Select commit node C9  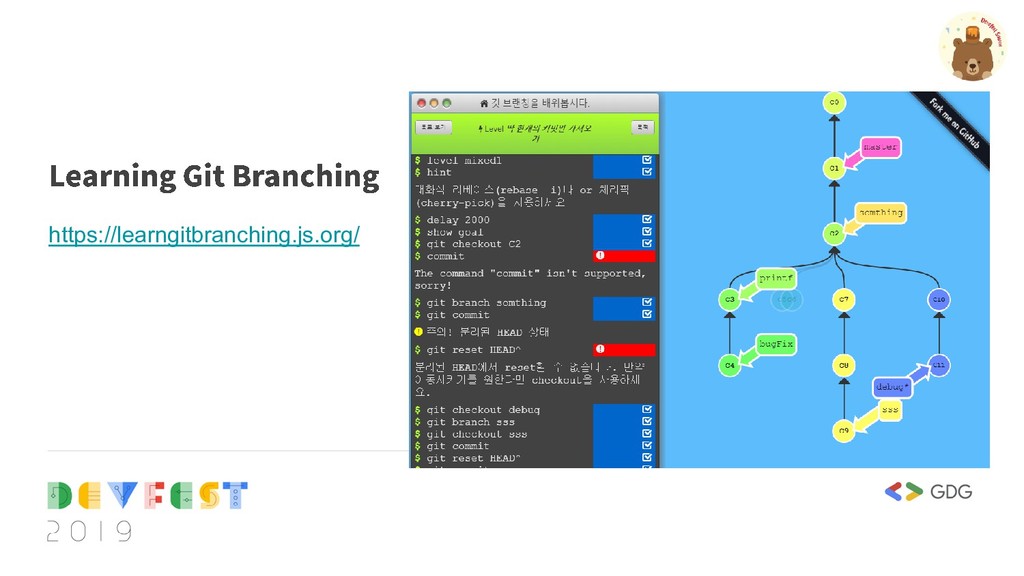(844, 430)
